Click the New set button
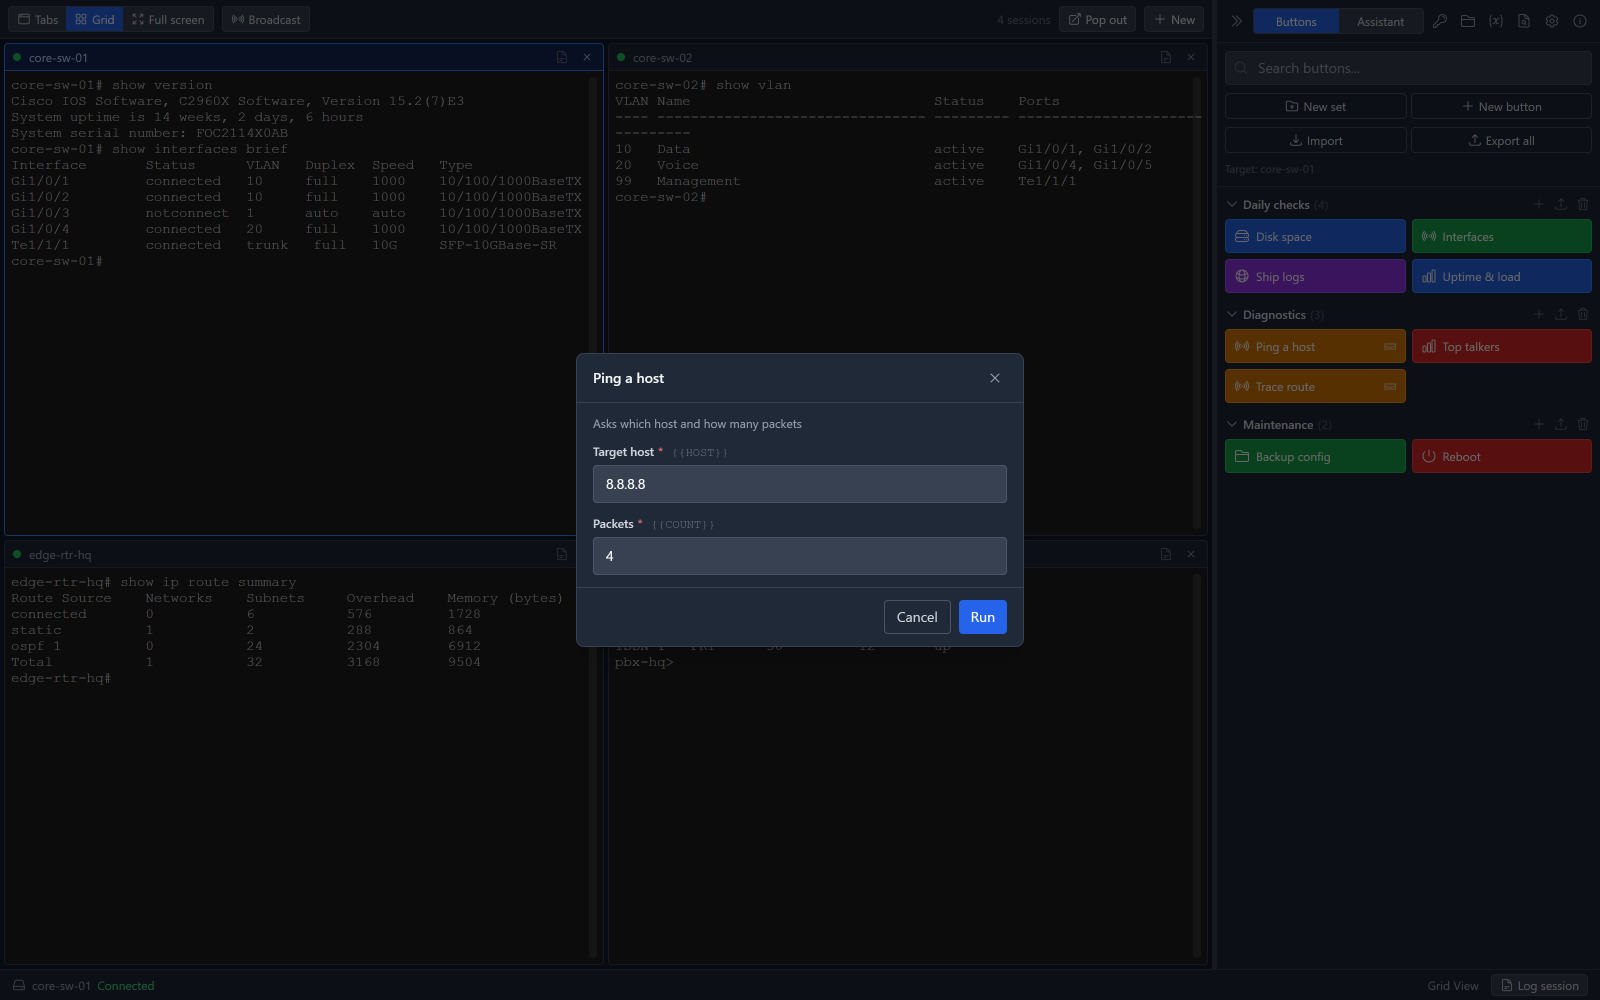Screen dimensions: 1600x1000 coord(1316,107)
